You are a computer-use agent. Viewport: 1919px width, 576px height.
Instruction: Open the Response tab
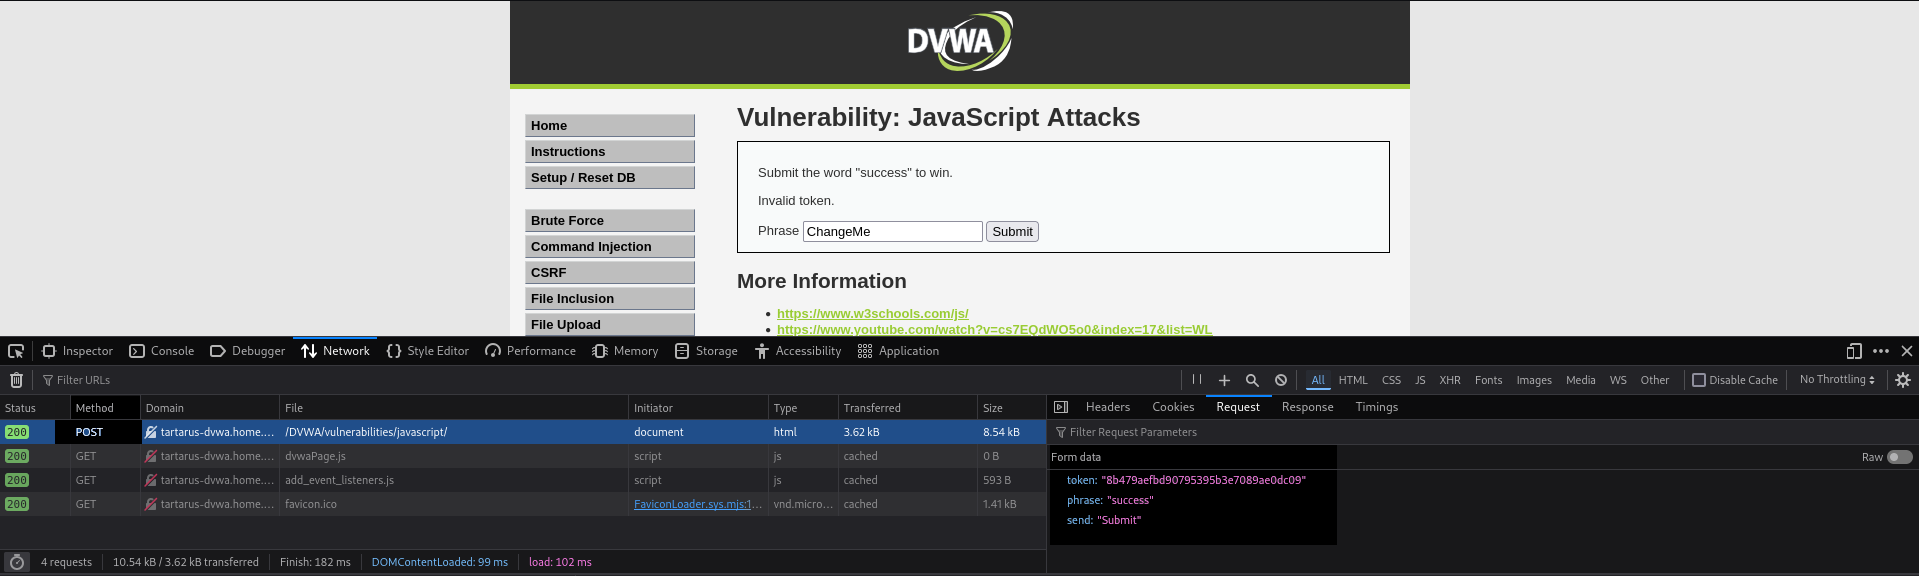point(1307,407)
